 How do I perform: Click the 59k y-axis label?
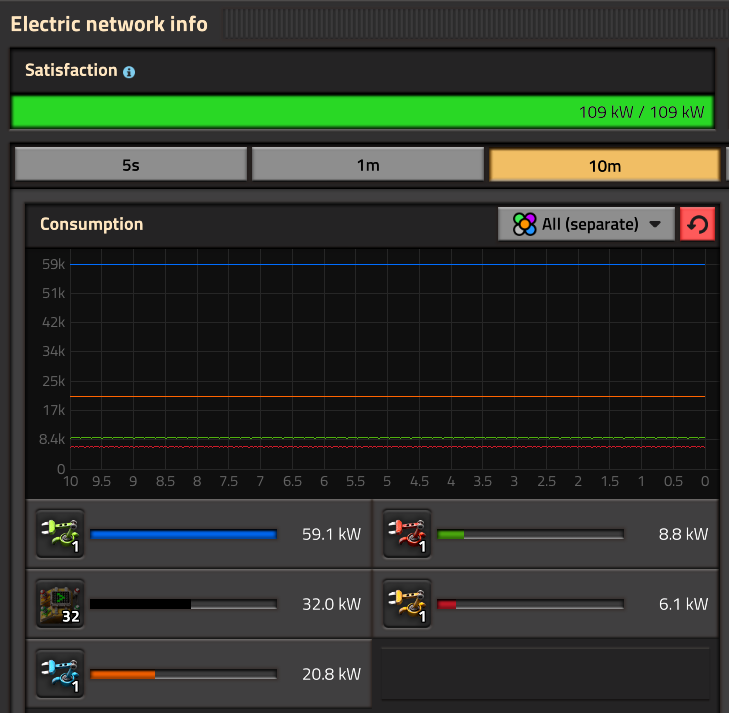(x=53, y=264)
